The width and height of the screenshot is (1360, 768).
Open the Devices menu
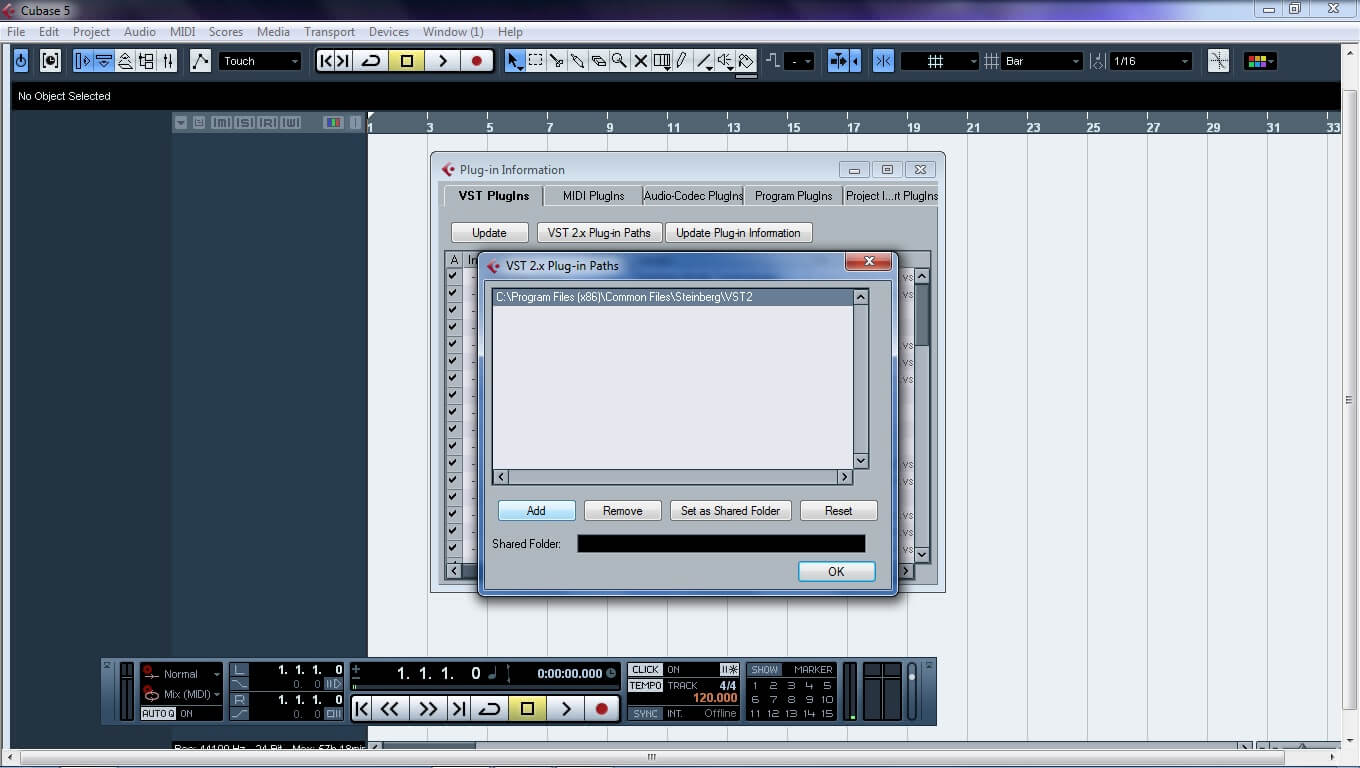388,32
